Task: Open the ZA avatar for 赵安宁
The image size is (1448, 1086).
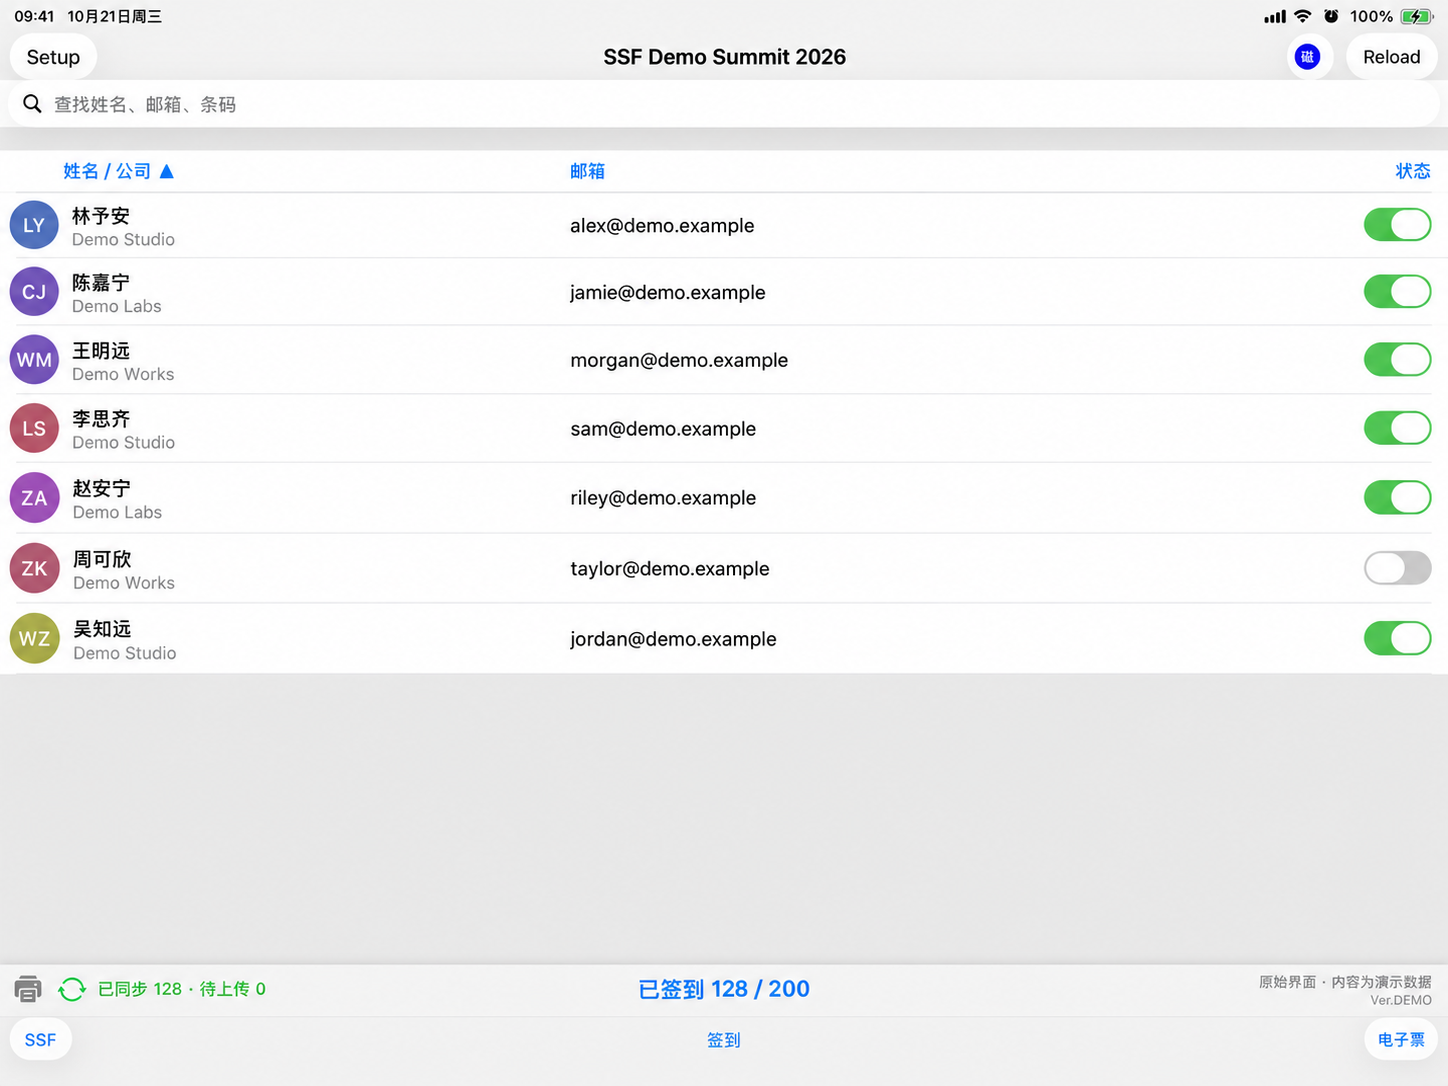Action: click(x=34, y=498)
